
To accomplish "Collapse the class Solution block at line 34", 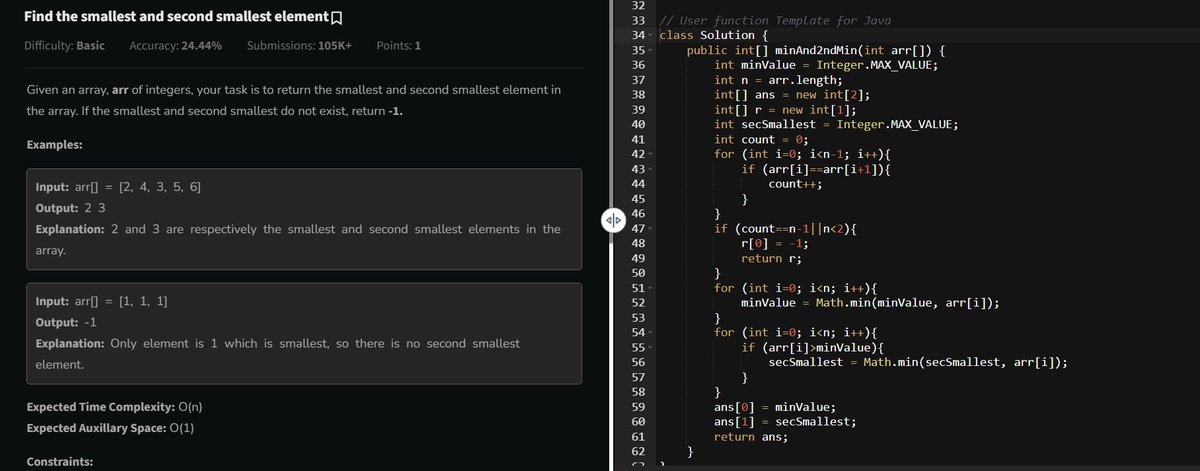I will click(x=651, y=35).
